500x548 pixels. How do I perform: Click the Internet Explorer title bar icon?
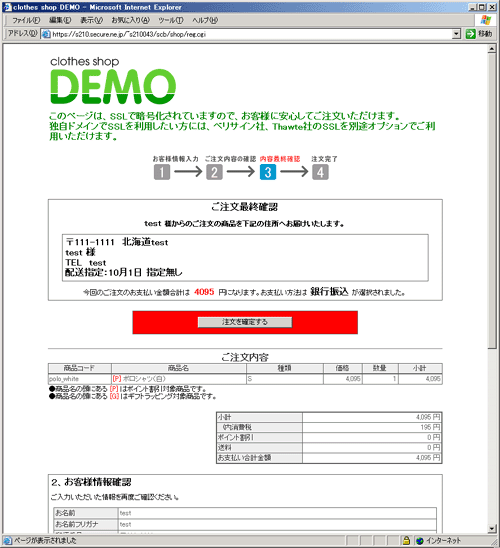[x=7, y=7]
